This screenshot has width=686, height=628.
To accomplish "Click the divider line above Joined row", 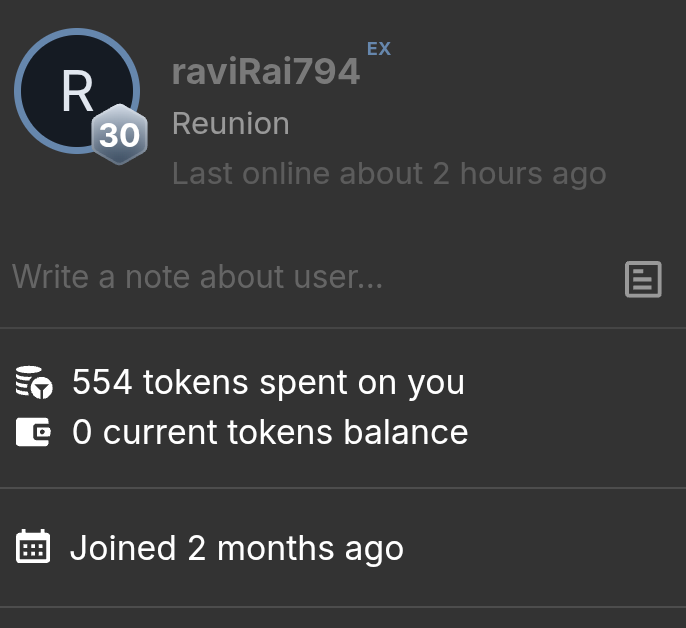I will [x=343, y=488].
